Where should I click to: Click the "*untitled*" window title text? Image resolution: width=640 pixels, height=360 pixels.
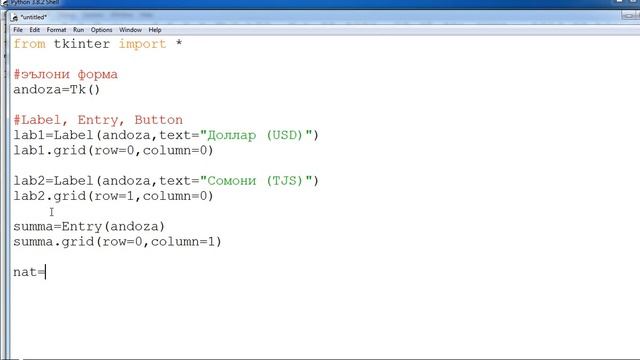34,17
